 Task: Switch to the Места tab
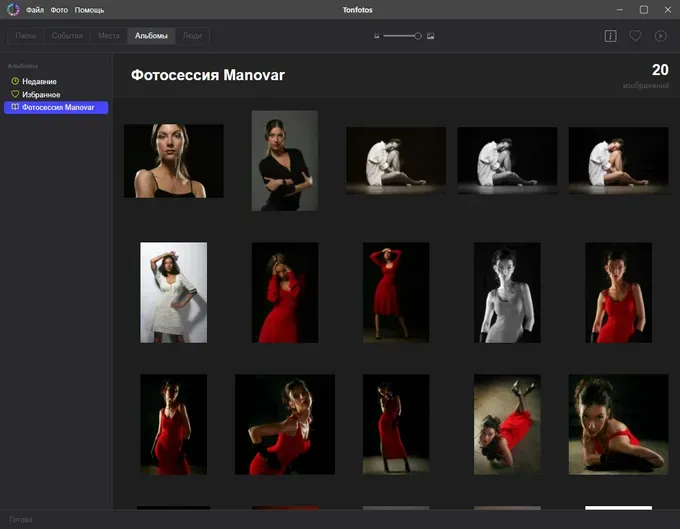(x=108, y=36)
